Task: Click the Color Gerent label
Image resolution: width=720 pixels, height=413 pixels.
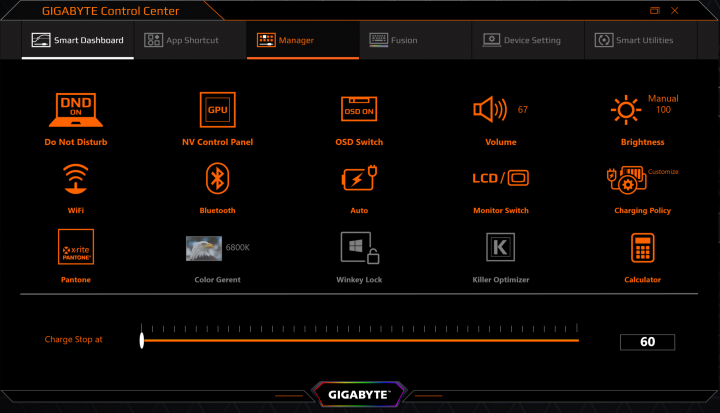Action: pos(217,279)
